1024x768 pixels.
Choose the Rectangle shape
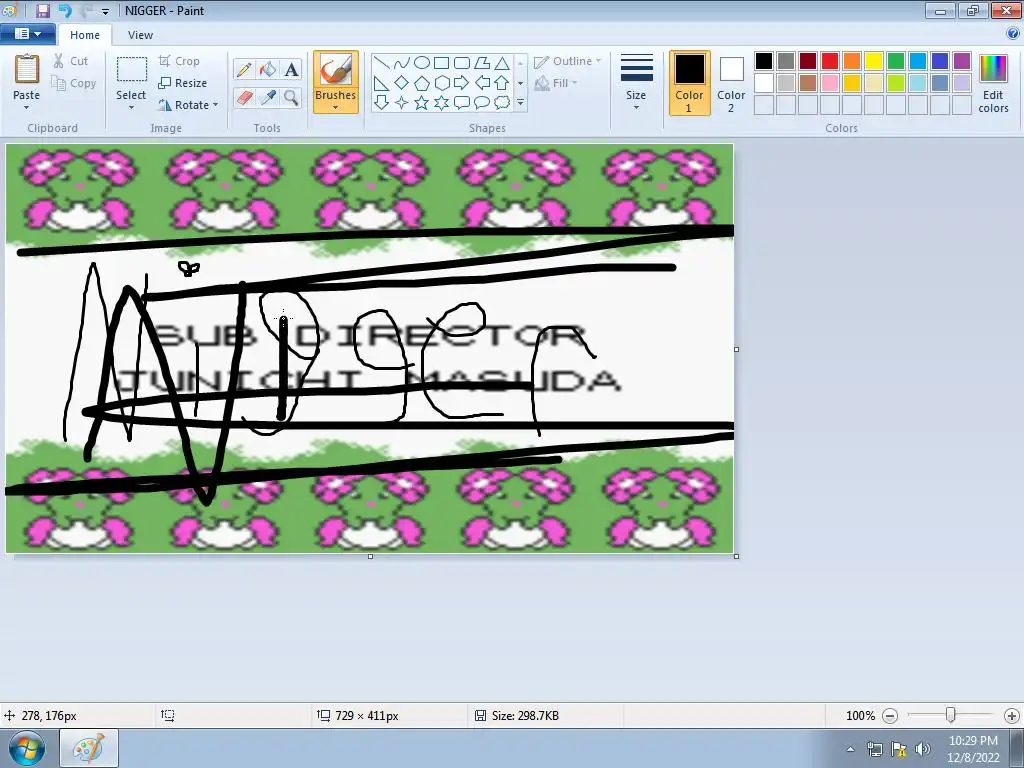(442, 63)
